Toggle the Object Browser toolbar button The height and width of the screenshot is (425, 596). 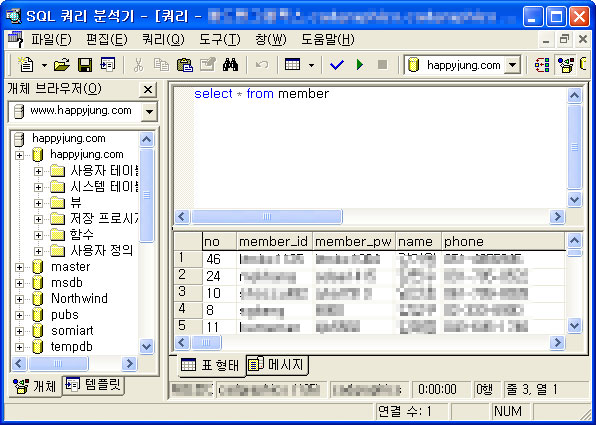(566, 65)
